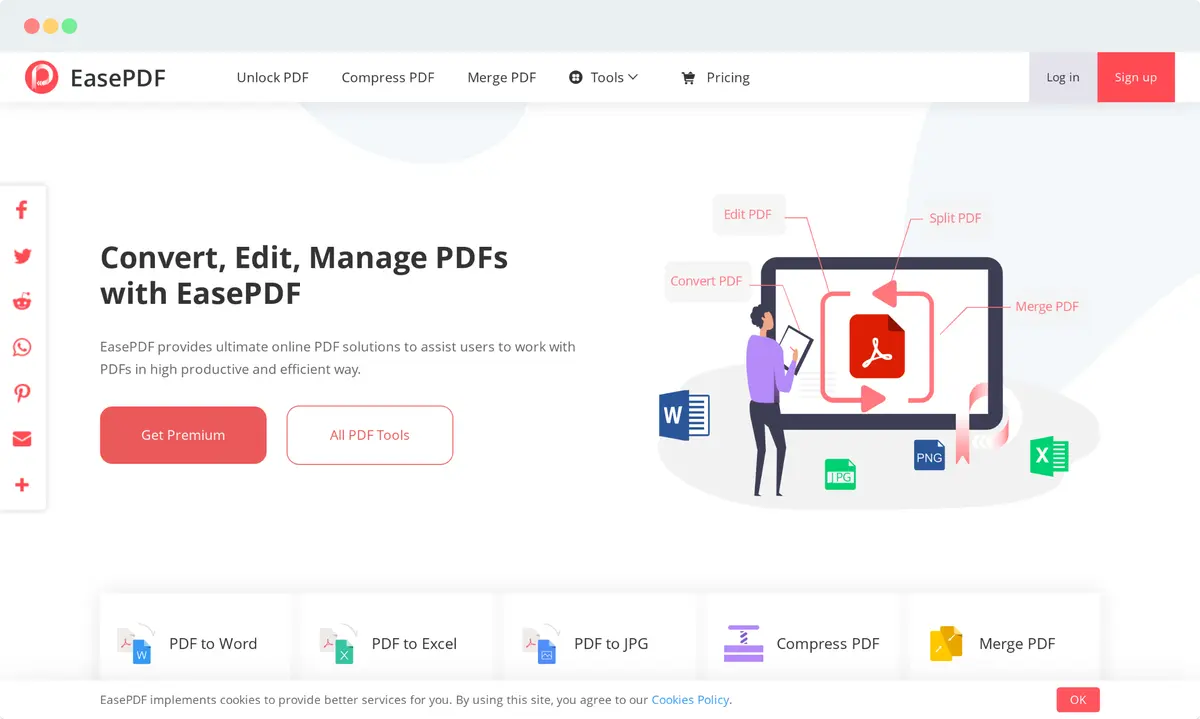Click the Tools grid icon
The height and width of the screenshot is (719, 1200).
point(576,77)
